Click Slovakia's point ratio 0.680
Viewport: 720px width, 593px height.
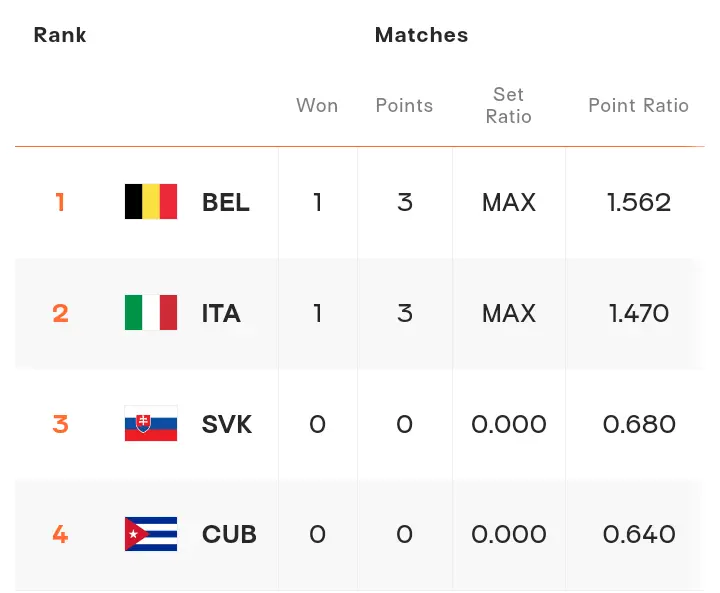pyautogui.click(x=639, y=424)
